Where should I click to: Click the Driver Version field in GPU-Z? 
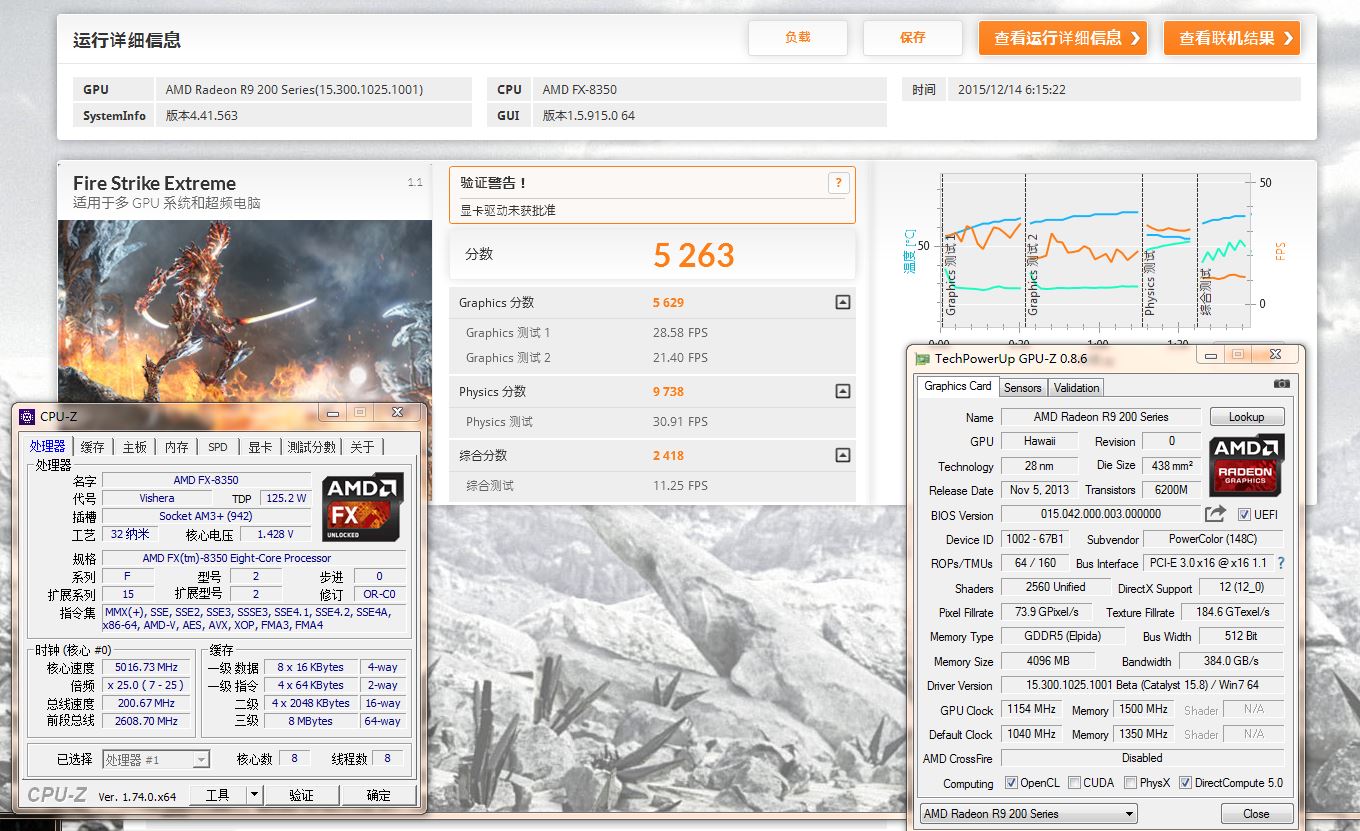point(1143,685)
